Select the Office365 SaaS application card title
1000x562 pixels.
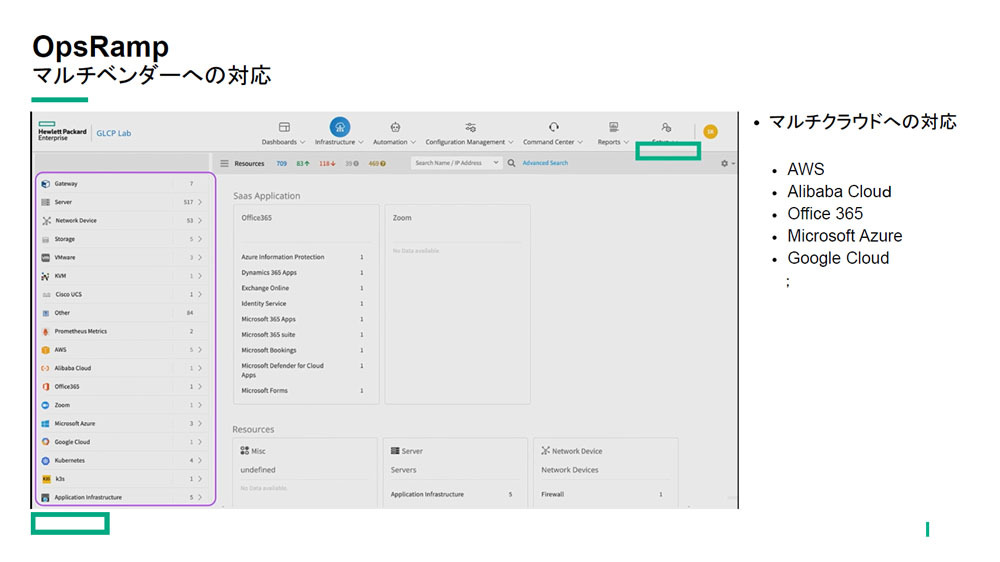[256, 218]
